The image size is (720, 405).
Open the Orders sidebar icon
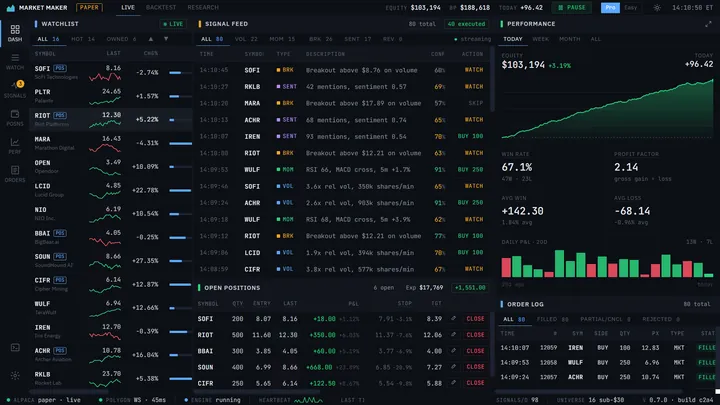coord(15,174)
